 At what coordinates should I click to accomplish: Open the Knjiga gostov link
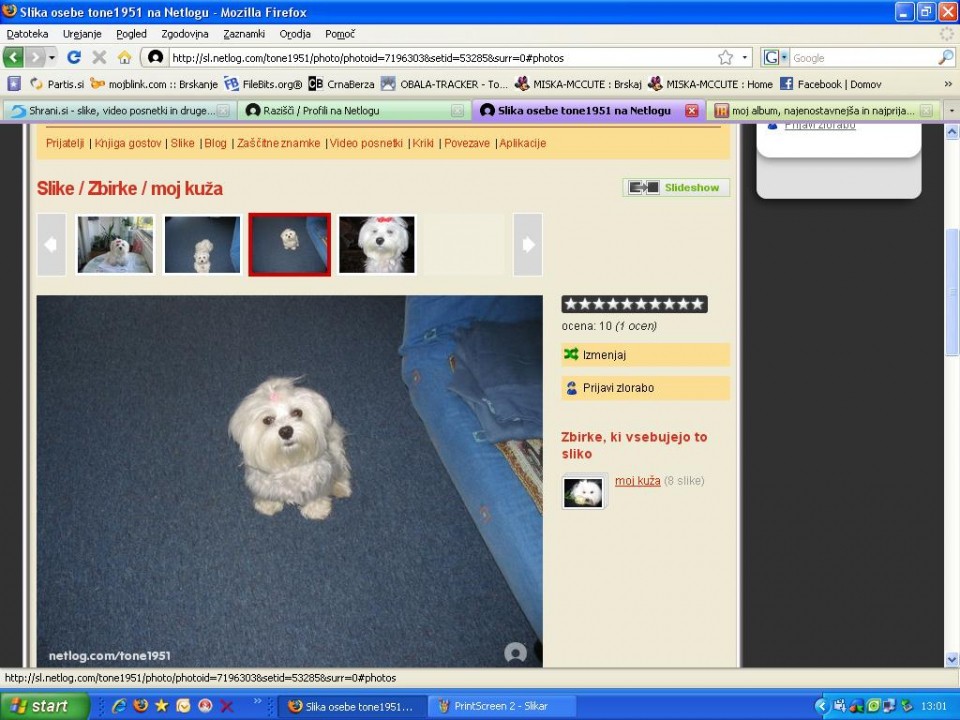click(x=128, y=143)
